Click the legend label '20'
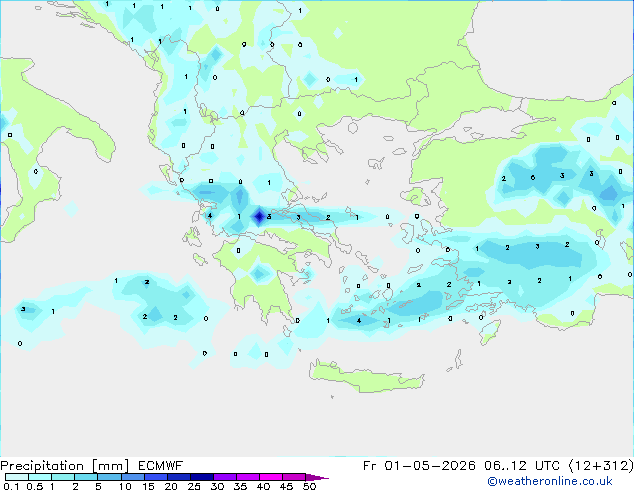Screen dimensions: 634x490 [171, 486]
